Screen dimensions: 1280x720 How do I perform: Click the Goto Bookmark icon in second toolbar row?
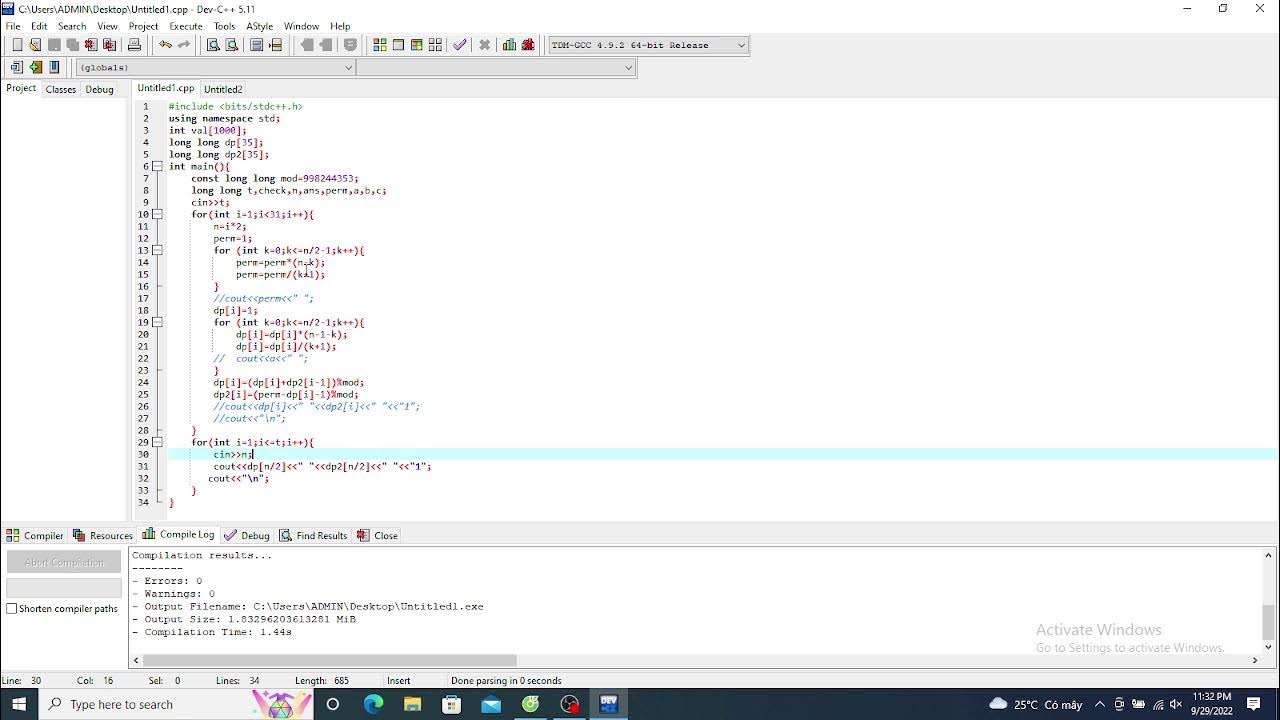click(54, 67)
